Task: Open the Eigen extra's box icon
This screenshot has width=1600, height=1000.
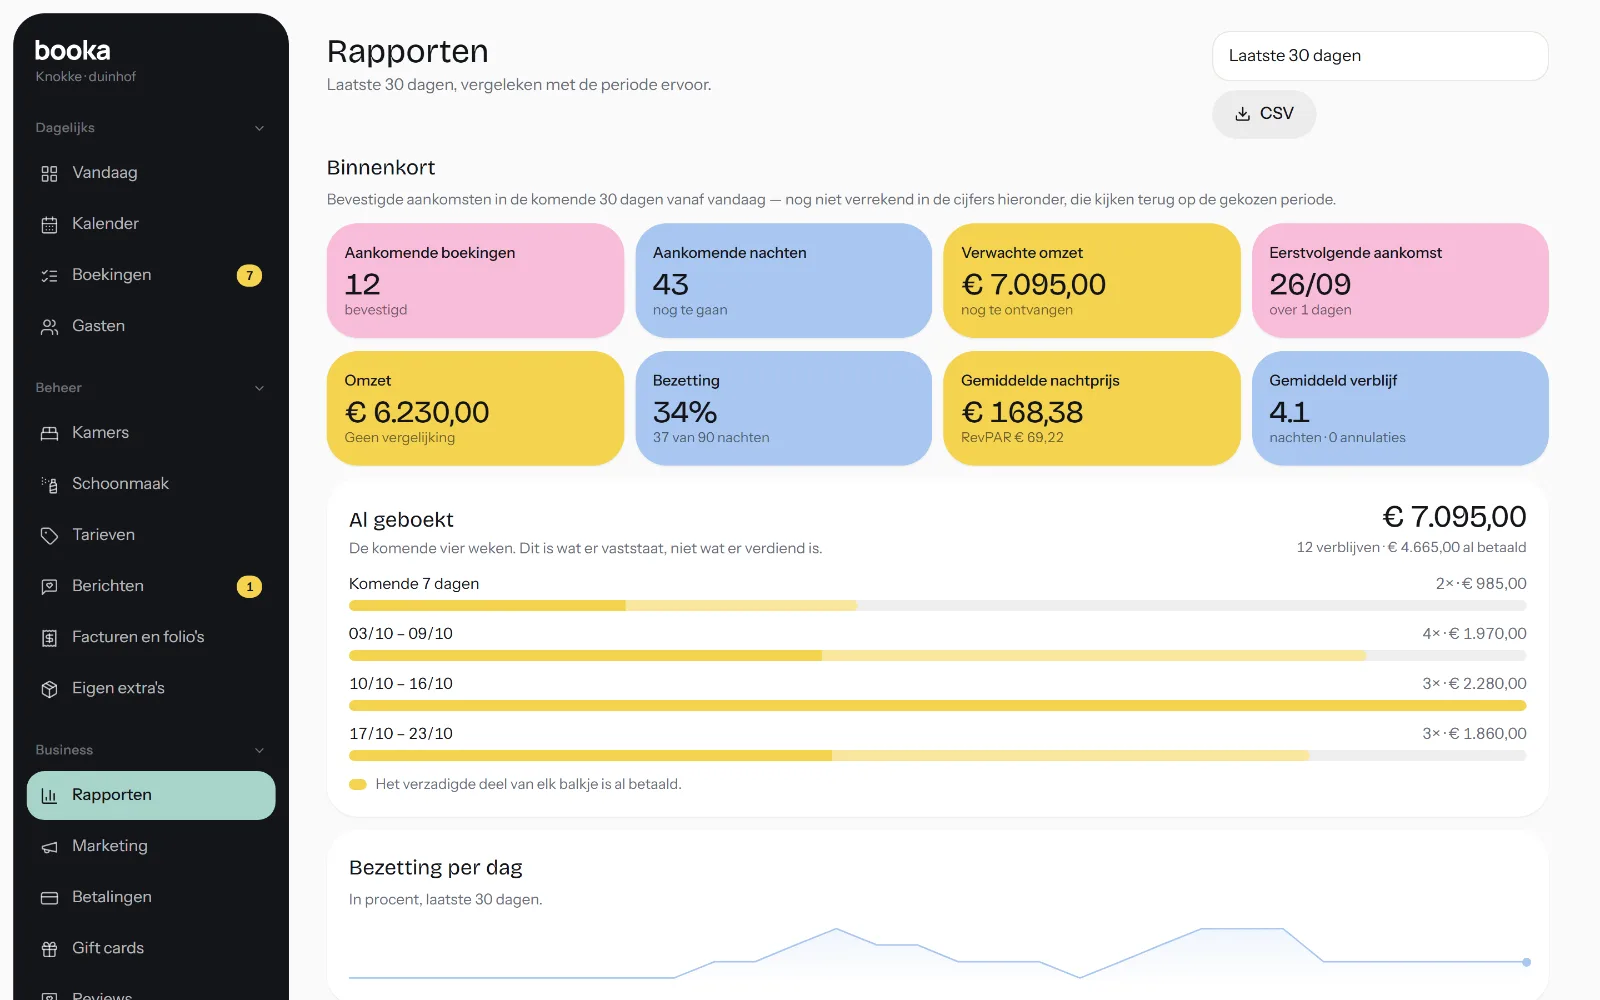Action: click(x=49, y=688)
